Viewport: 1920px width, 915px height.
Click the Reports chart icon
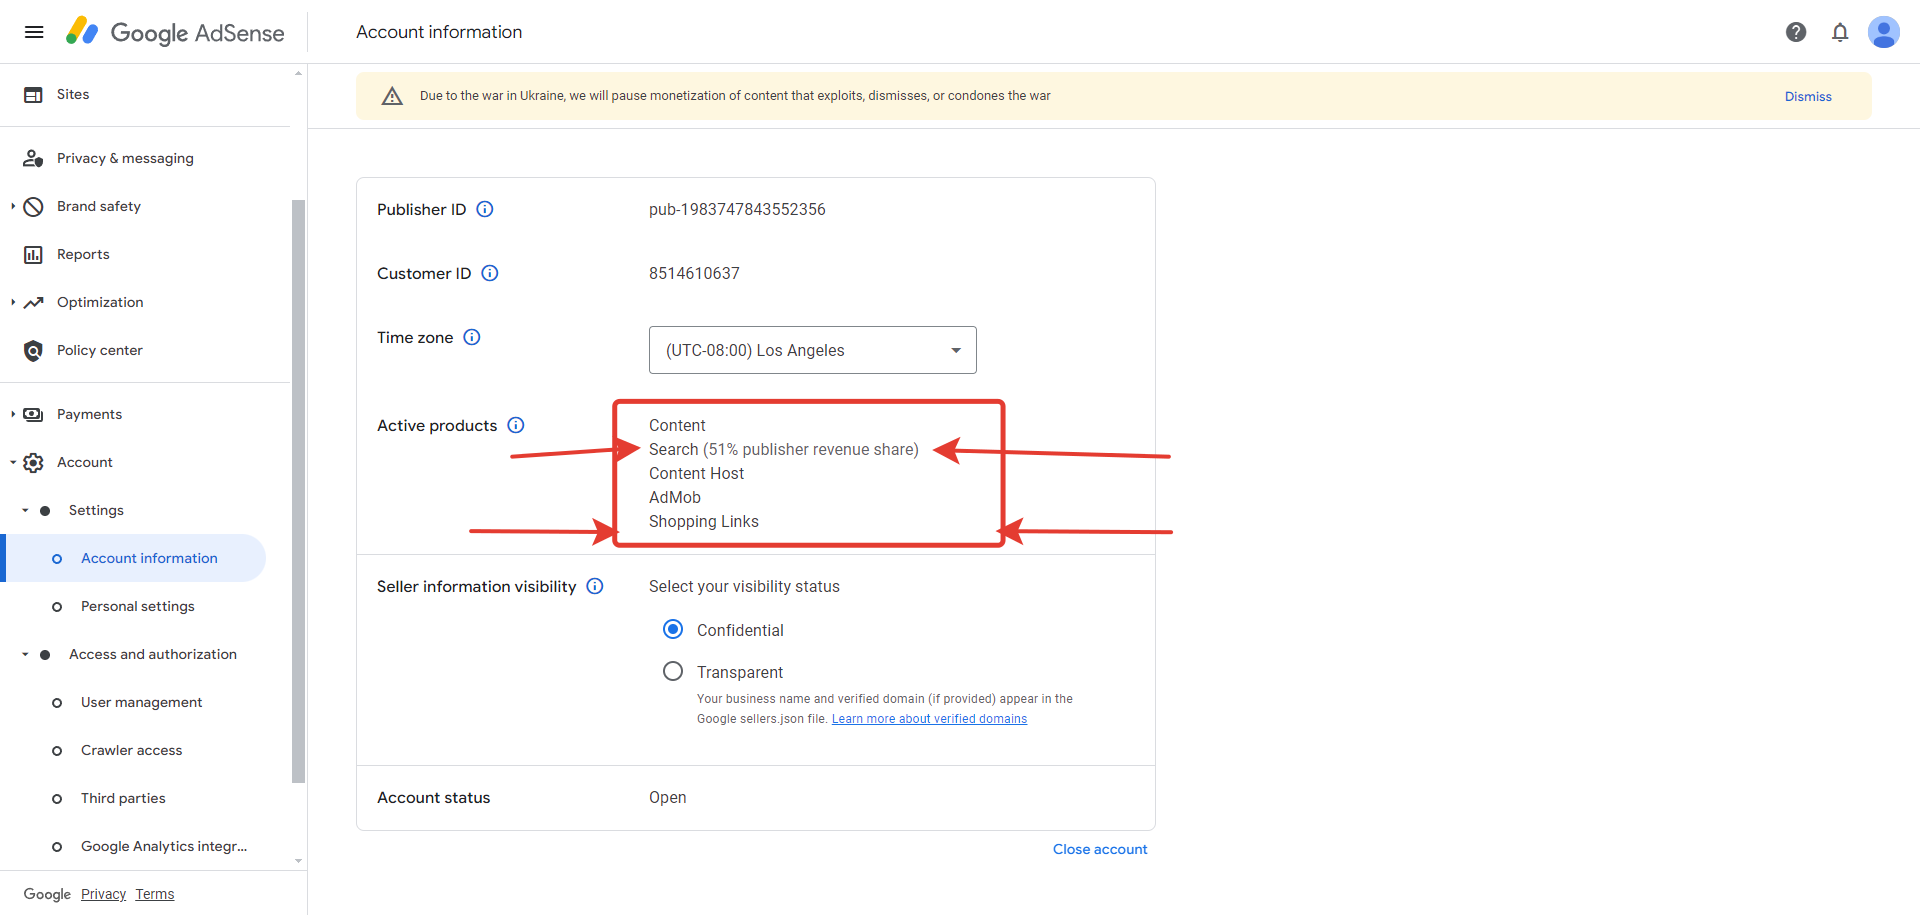(x=33, y=255)
